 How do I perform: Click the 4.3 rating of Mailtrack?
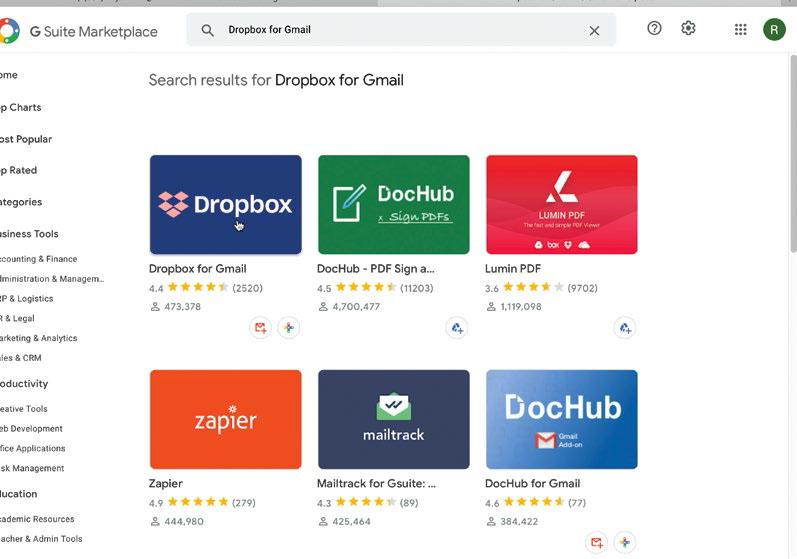pyautogui.click(x=324, y=504)
